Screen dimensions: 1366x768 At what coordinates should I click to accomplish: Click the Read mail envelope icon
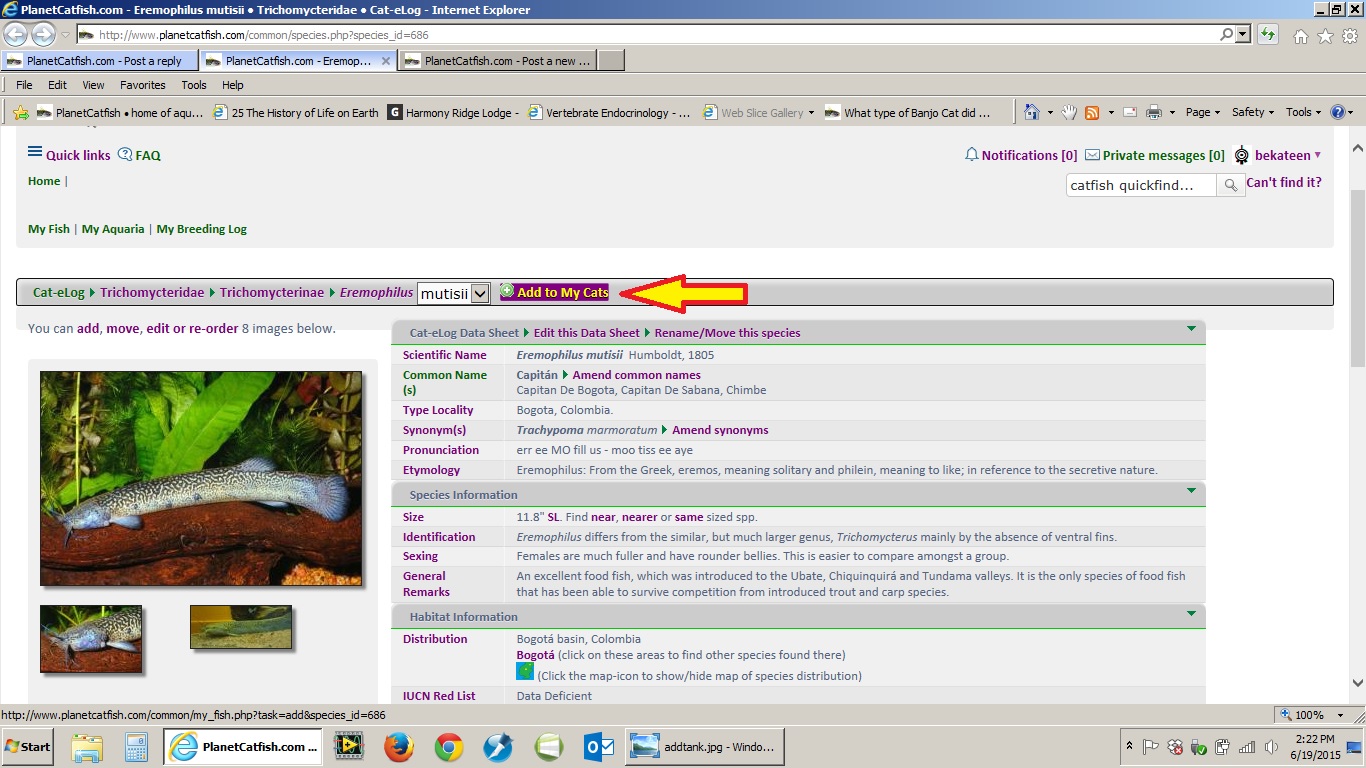click(1129, 112)
